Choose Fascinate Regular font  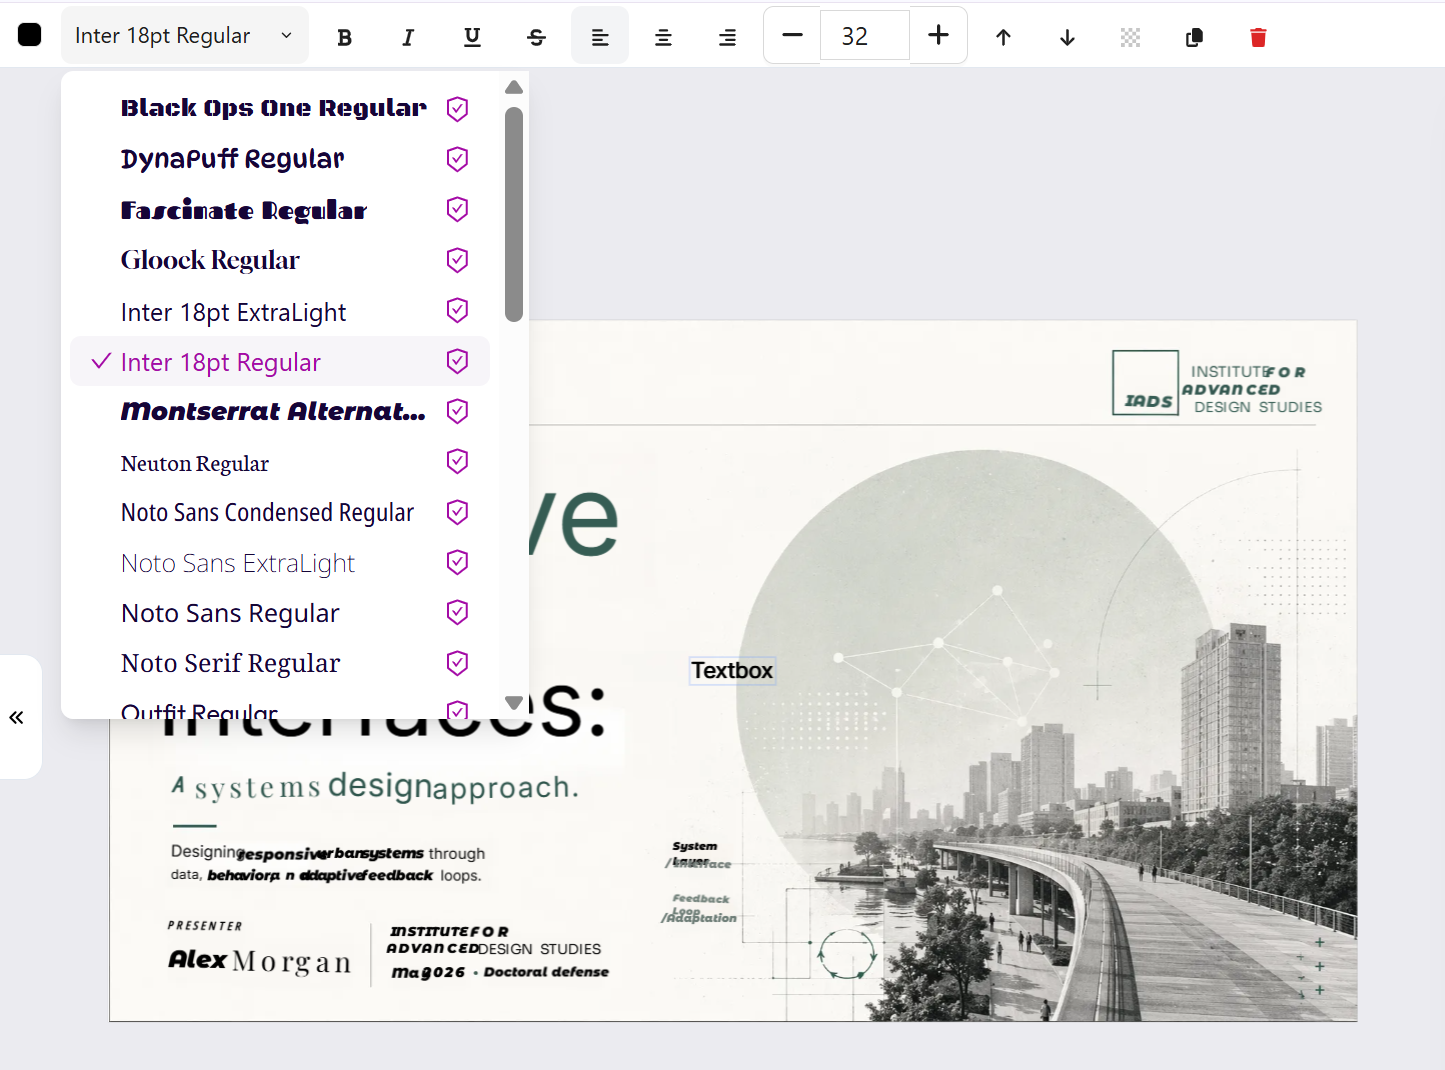(x=280, y=210)
